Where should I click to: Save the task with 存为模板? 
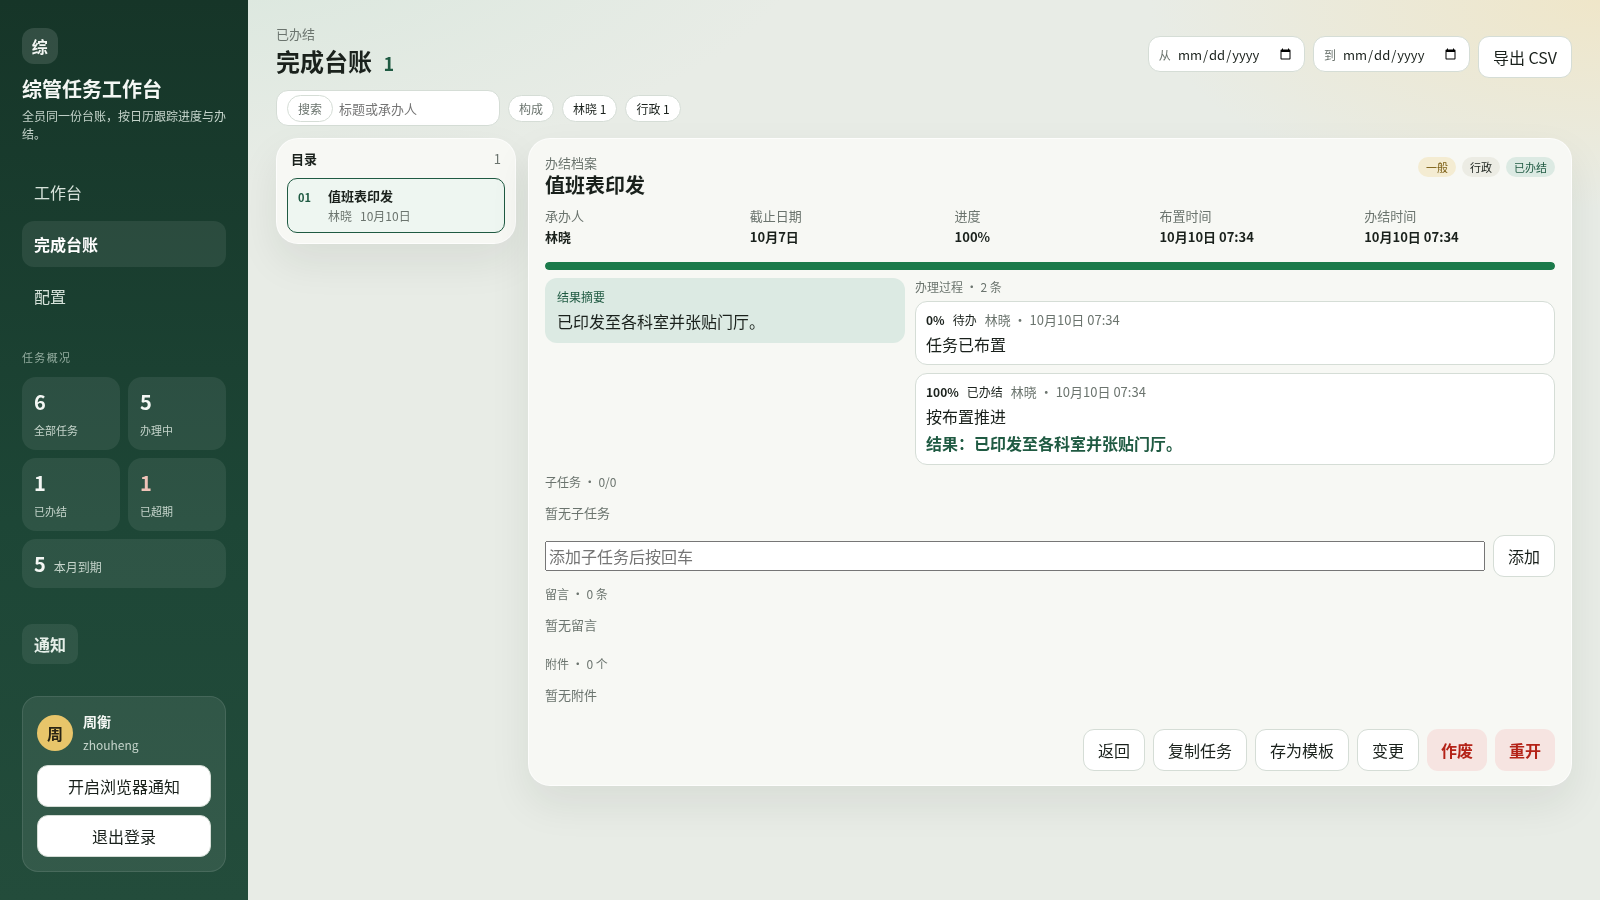pyautogui.click(x=1302, y=750)
